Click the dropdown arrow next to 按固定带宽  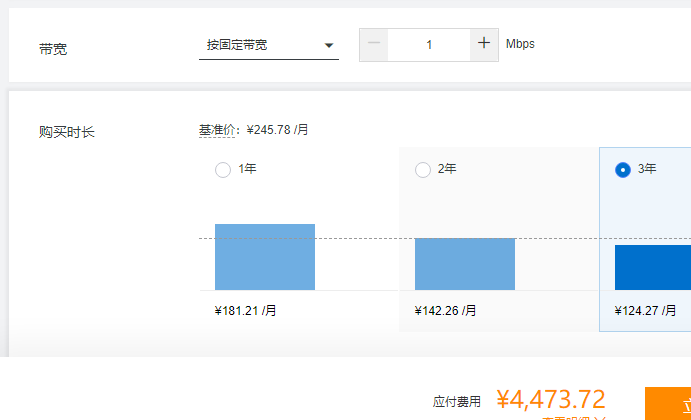point(329,46)
